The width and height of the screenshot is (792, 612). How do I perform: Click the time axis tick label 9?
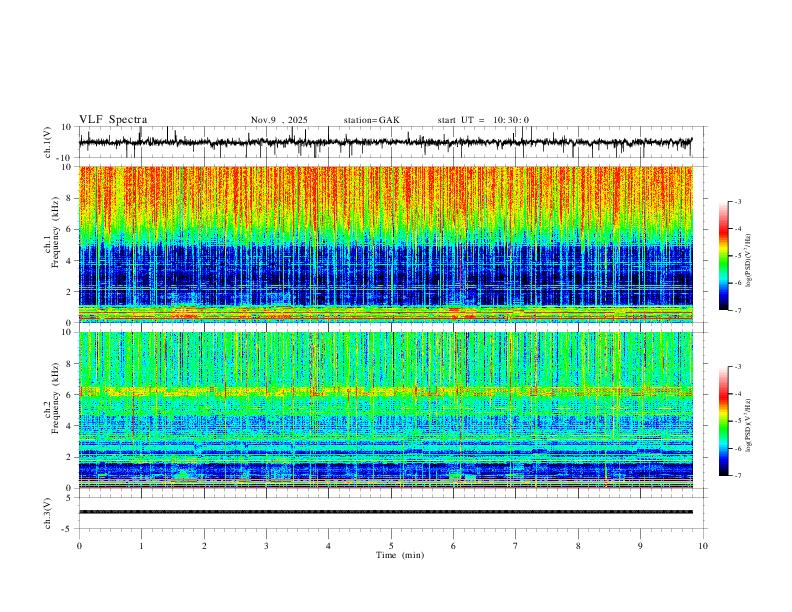pos(640,546)
